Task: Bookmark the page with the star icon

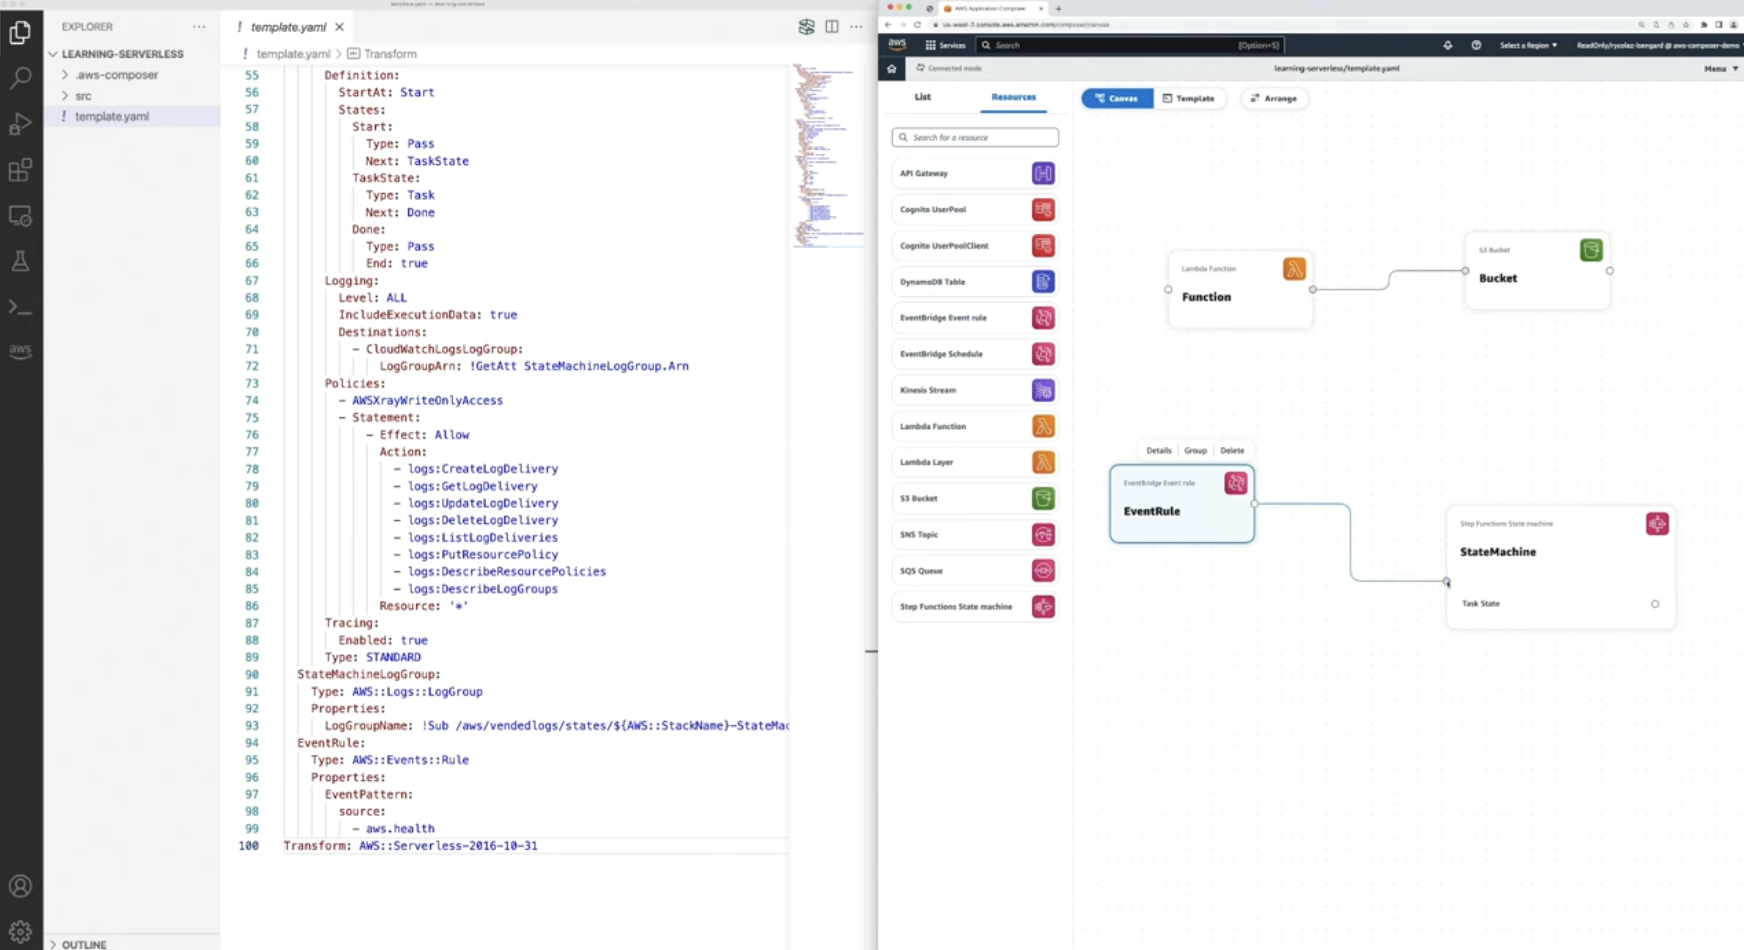Action: [1687, 24]
